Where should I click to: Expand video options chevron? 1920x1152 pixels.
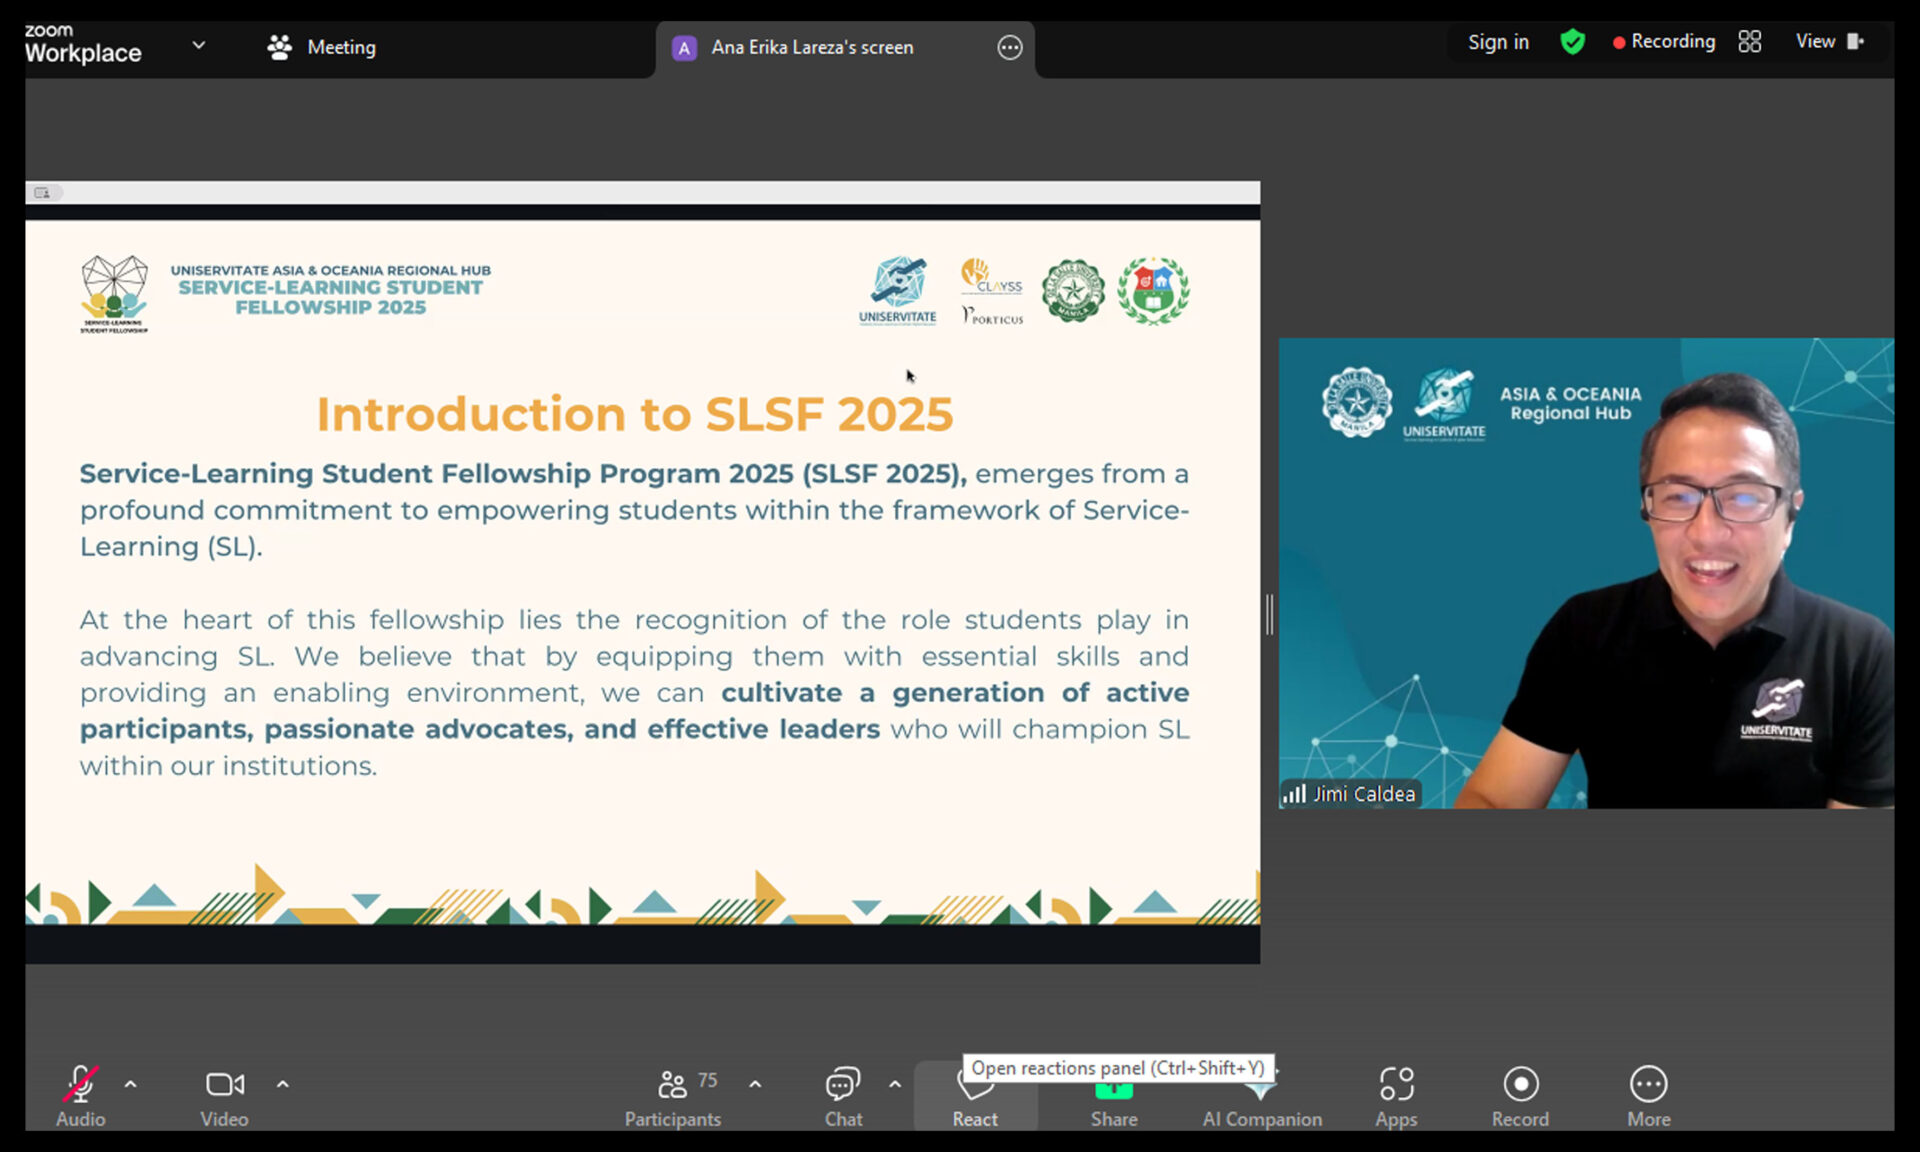coord(283,1084)
